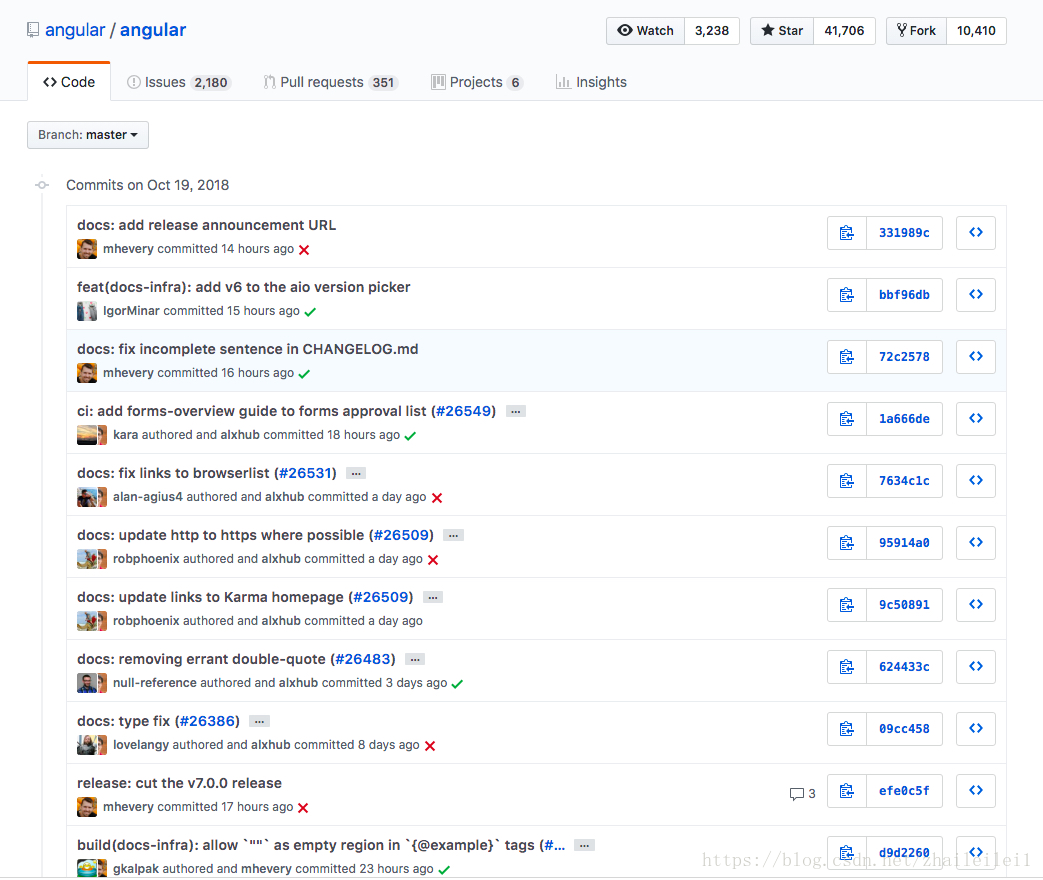The image size is (1043, 880).
Task: Copy full SHA for commit 331989c
Action: pos(847,233)
